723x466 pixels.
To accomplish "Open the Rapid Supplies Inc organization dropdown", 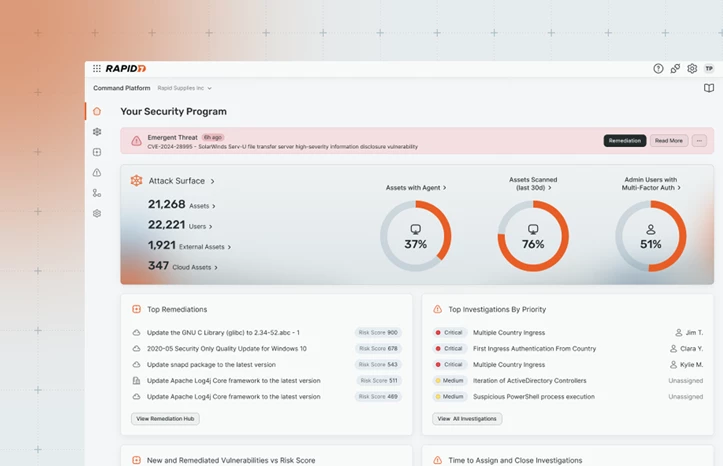I will [x=185, y=88].
